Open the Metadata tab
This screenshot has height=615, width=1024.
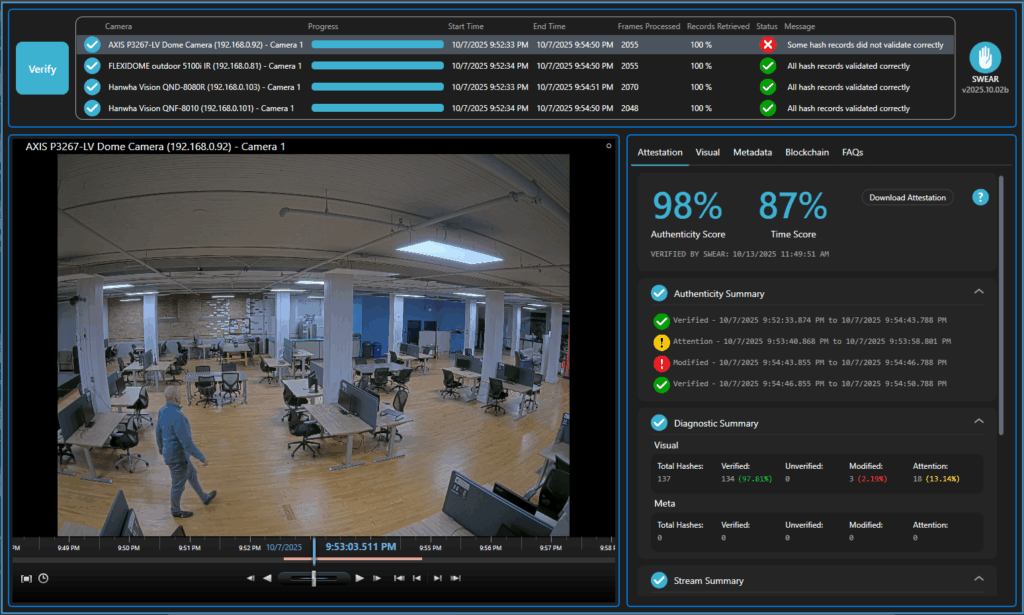(752, 153)
